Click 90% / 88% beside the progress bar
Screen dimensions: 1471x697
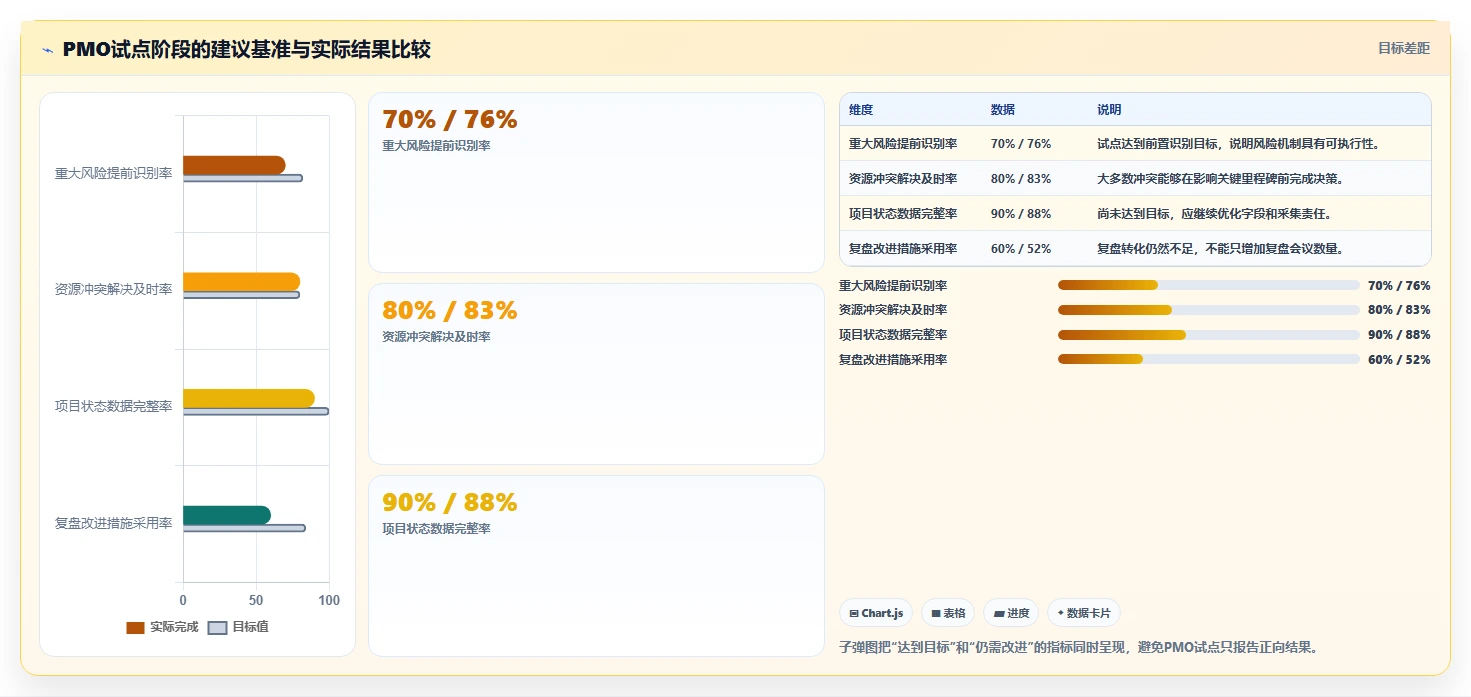pyautogui.click(x=1399, y=335)
